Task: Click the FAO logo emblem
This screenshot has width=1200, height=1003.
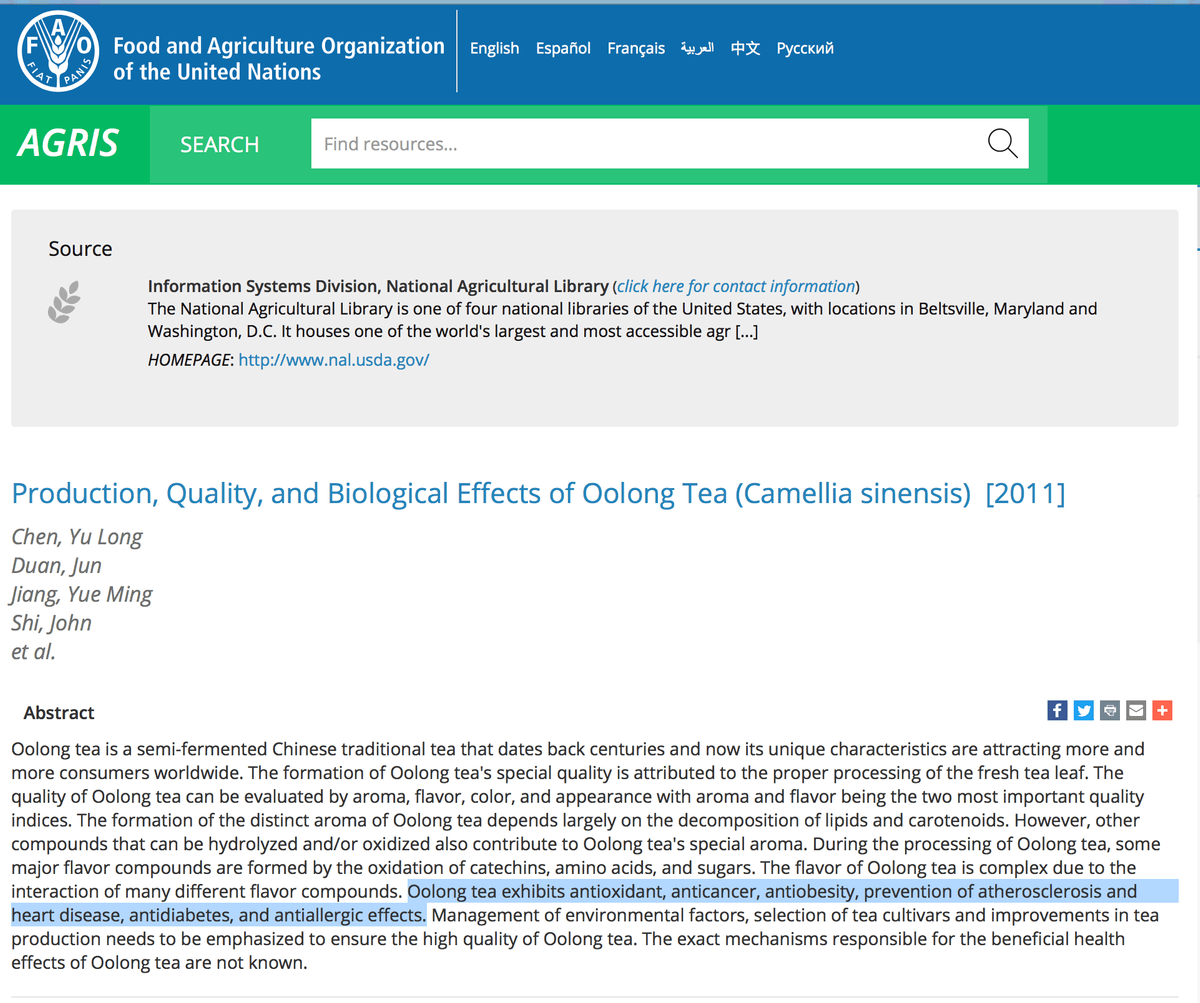Action: tap(59, 52)
